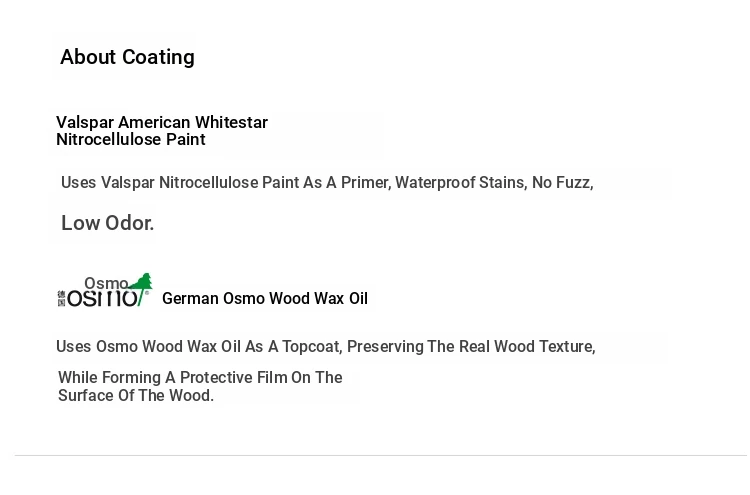Click 'While Forming A Protective Film' line
Screen dimensions: 750x495
click(x=200, y=377)
